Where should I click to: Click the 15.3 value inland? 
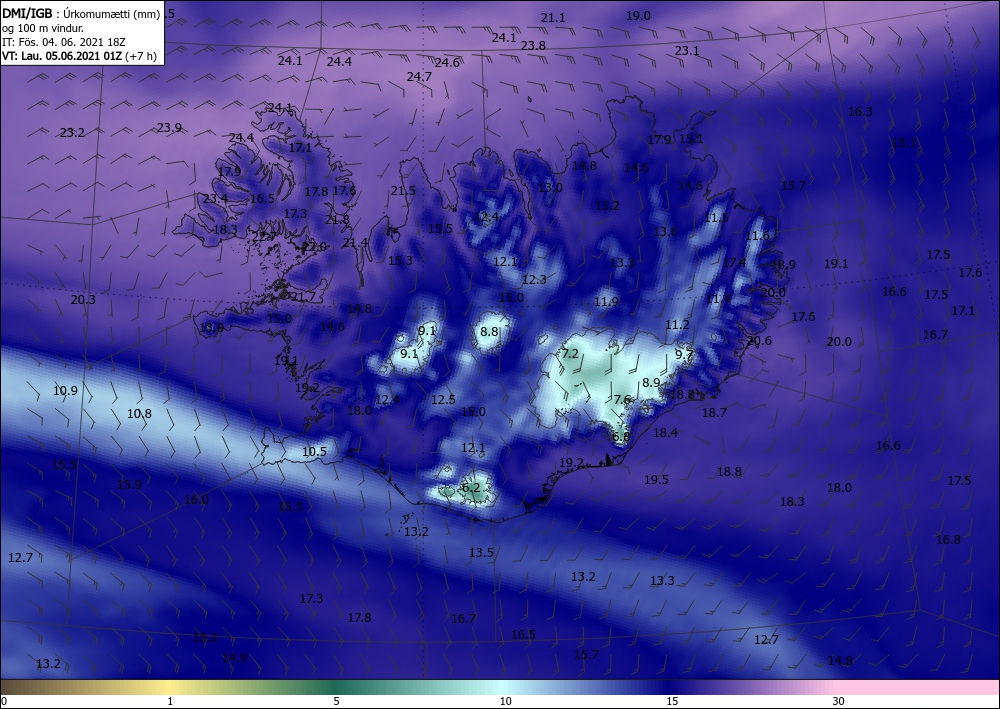coord(400,260)
